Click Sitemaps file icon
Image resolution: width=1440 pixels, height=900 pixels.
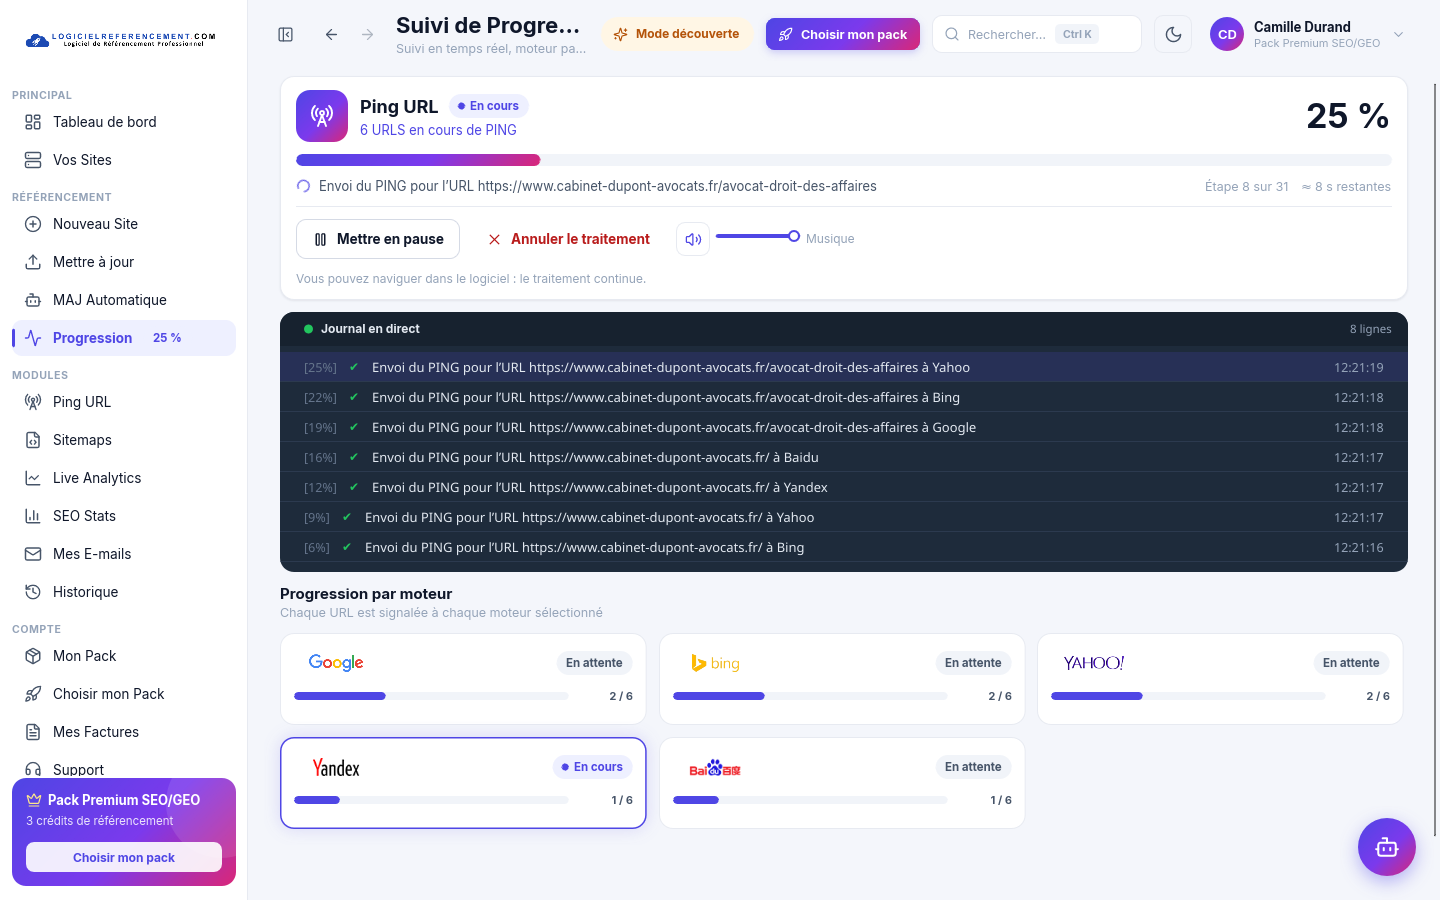(x=33, y=440)
